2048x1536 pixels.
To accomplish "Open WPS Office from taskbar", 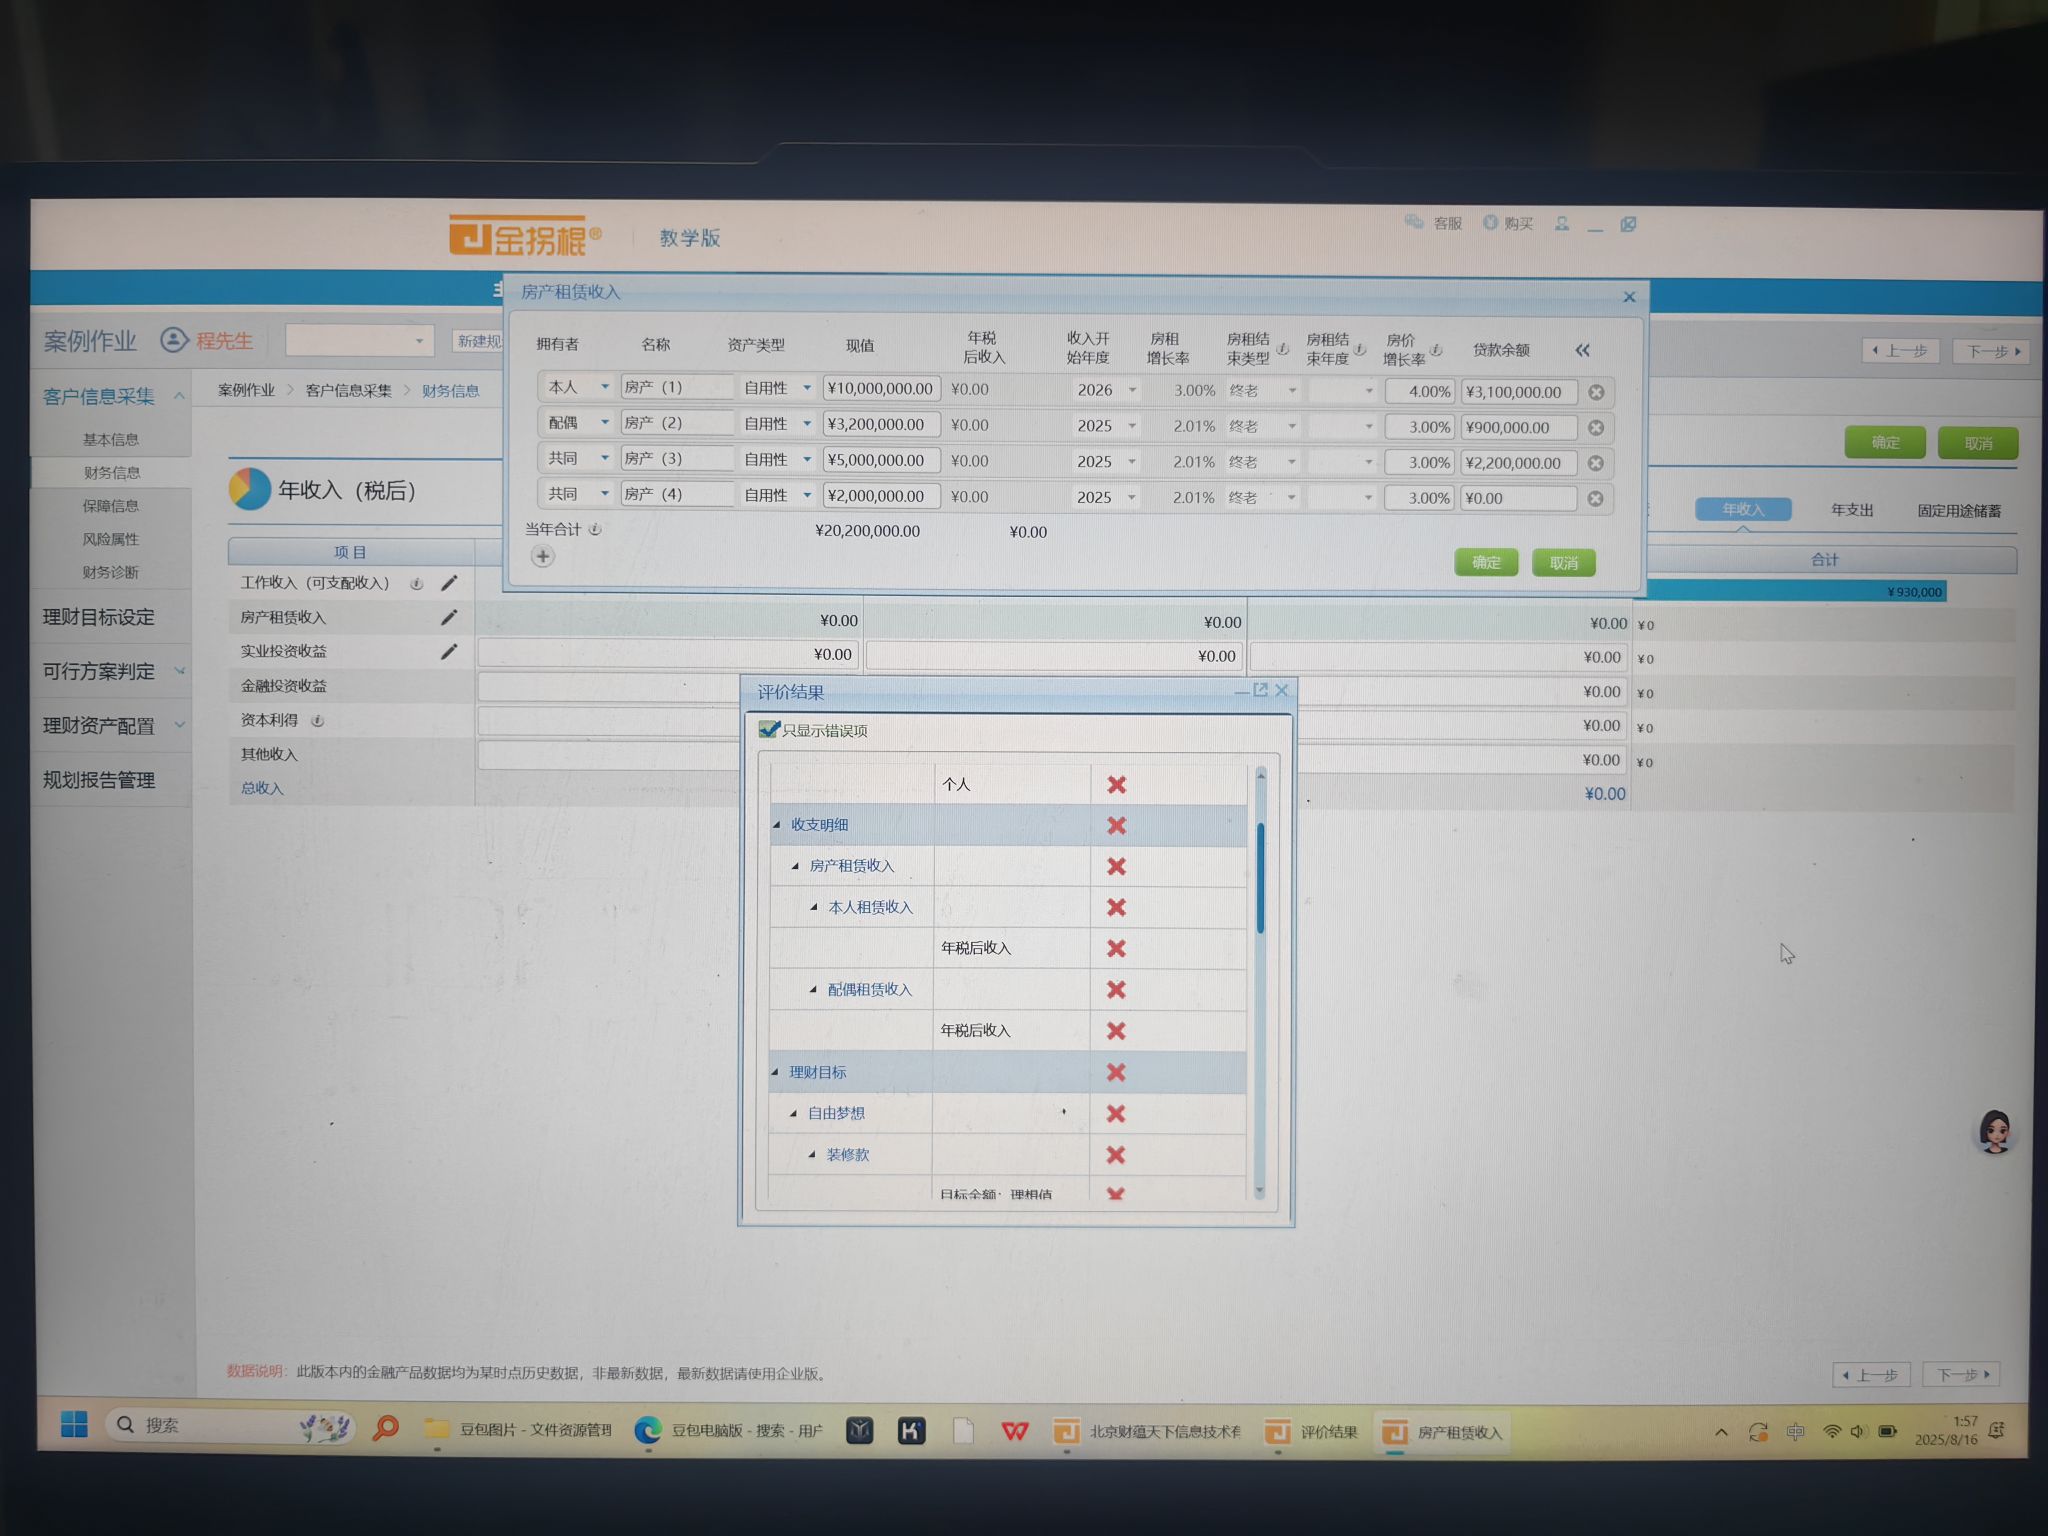I will (1014, 1431).
